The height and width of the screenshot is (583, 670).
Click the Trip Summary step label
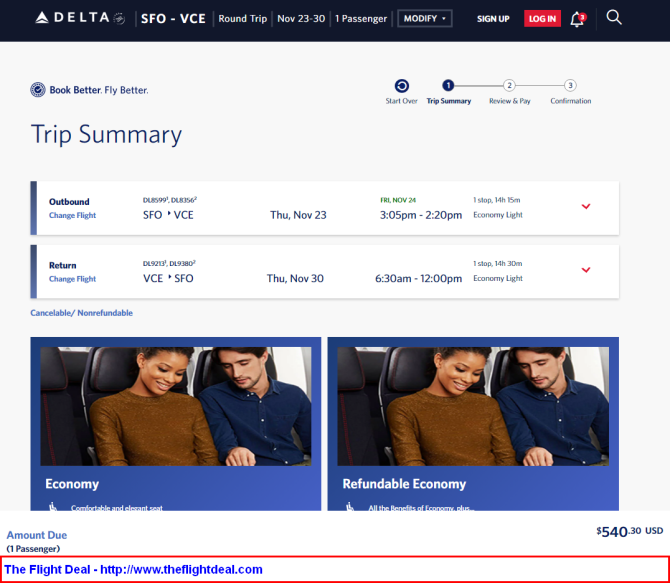click(449, 101)
